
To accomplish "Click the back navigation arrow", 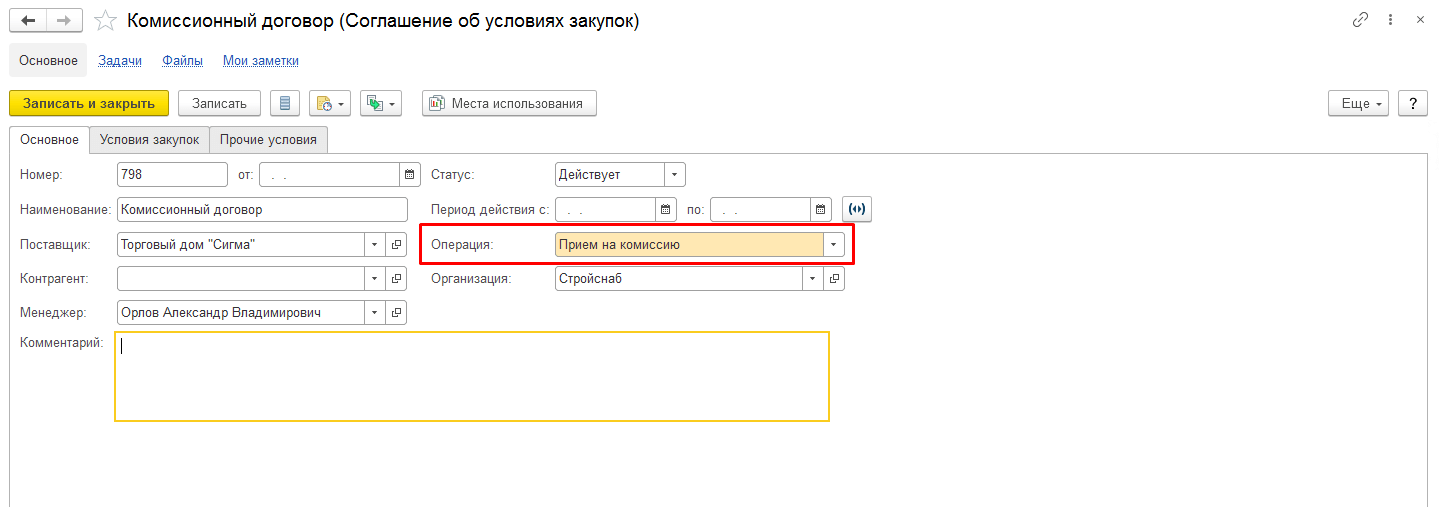I will pyautogui.click(x=28, y=20).
